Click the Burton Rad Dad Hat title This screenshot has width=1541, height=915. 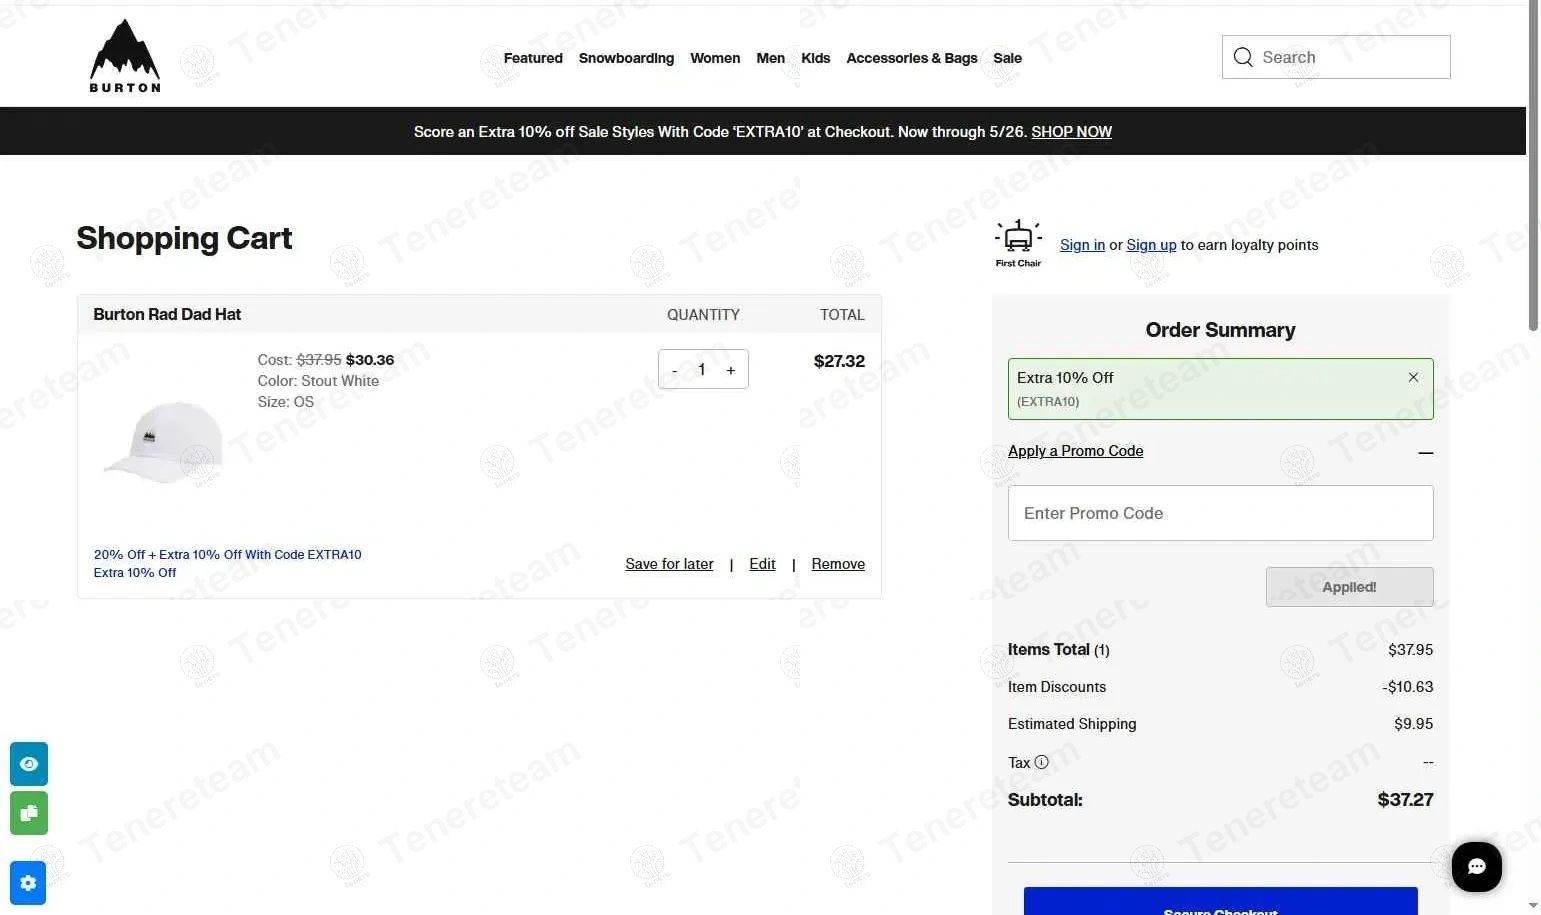pyautogui.click(x=167, y=314)
